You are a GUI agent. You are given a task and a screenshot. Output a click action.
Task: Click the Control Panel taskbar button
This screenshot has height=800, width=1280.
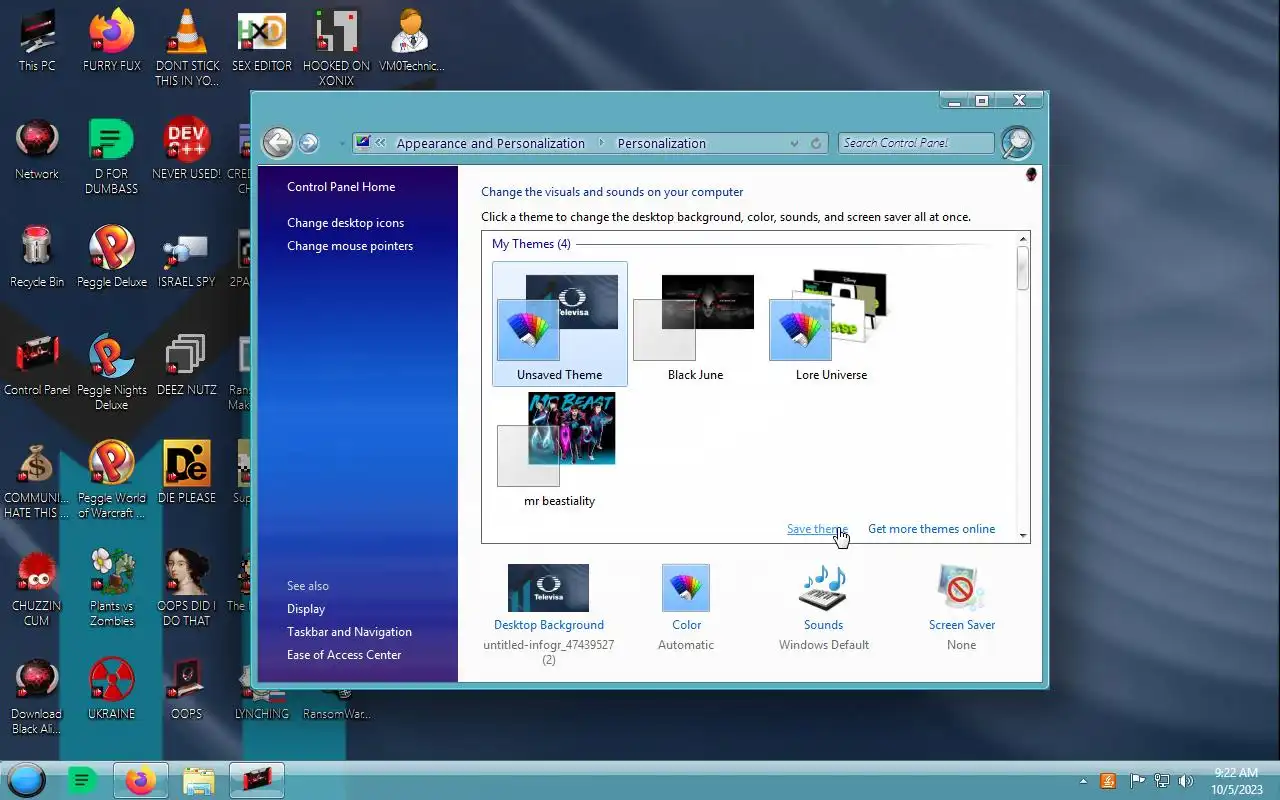click(257, 780)
